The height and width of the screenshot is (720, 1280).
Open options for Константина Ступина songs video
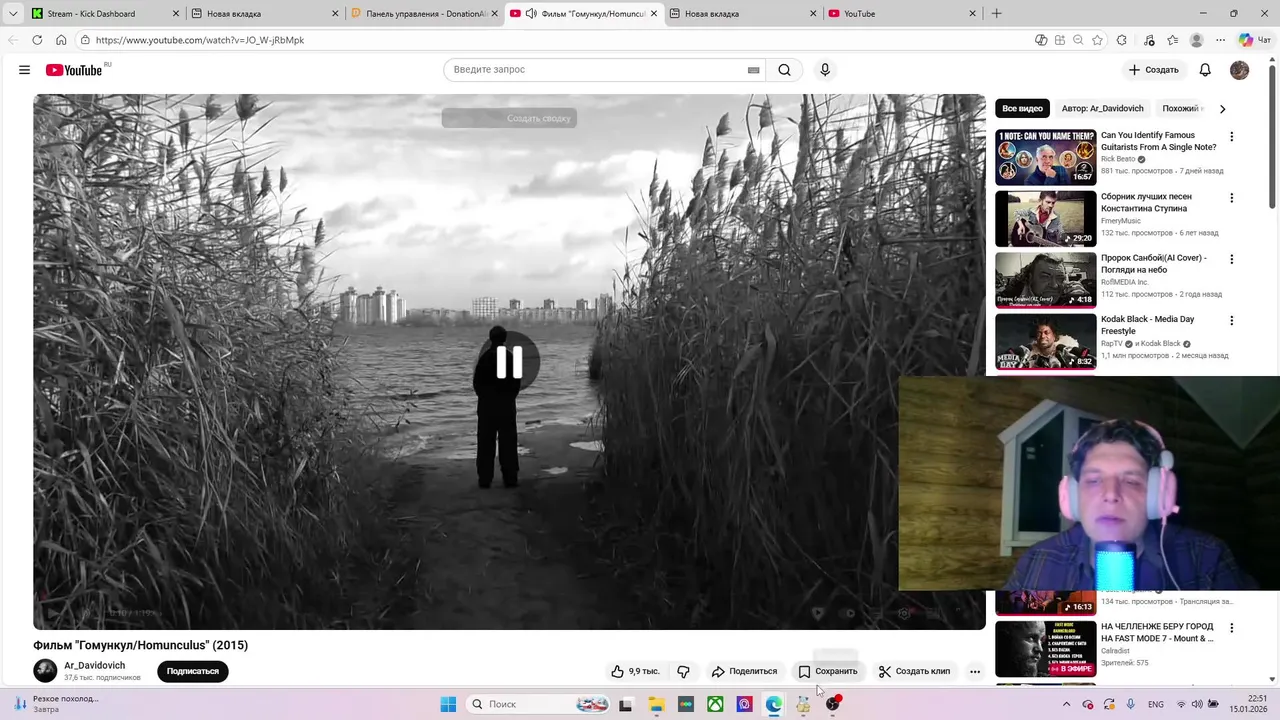(x=1231, y=198)
